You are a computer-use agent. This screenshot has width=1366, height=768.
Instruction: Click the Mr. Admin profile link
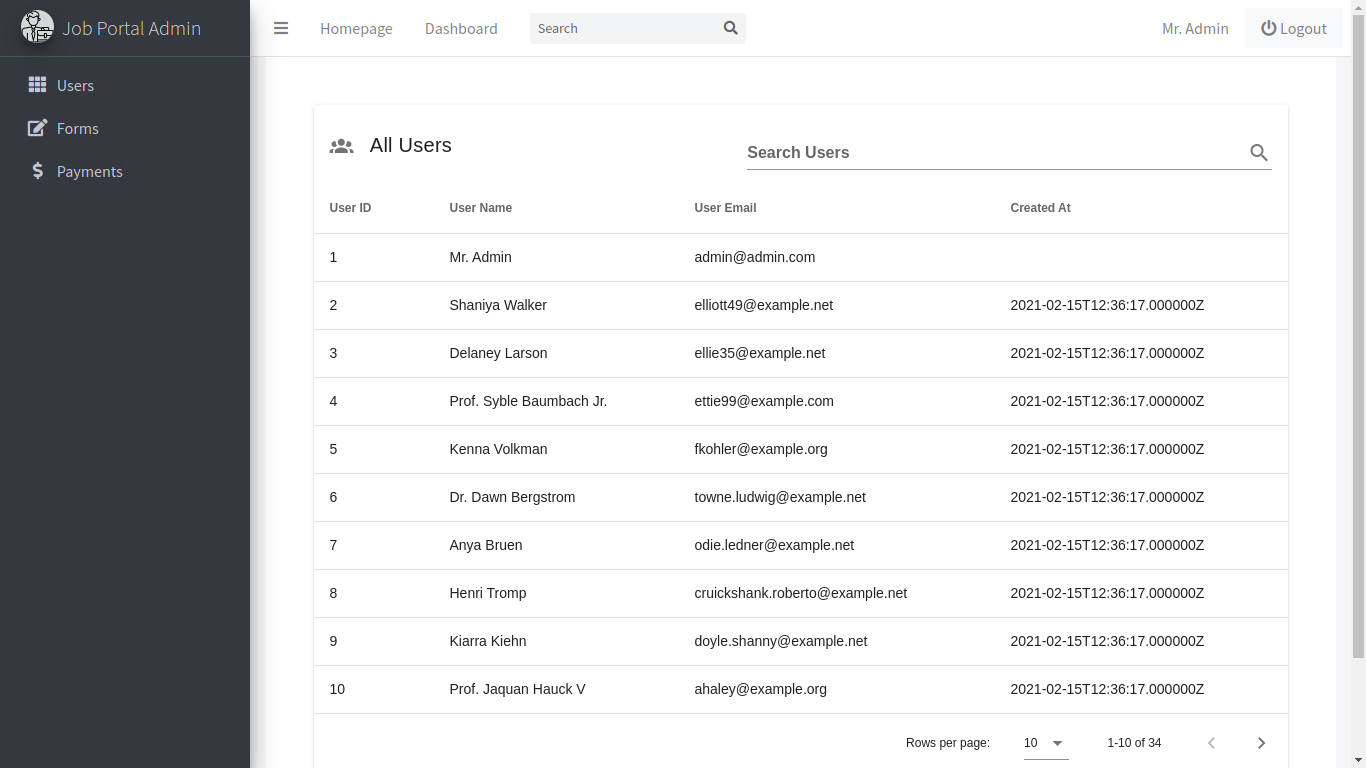point(1195,28)
